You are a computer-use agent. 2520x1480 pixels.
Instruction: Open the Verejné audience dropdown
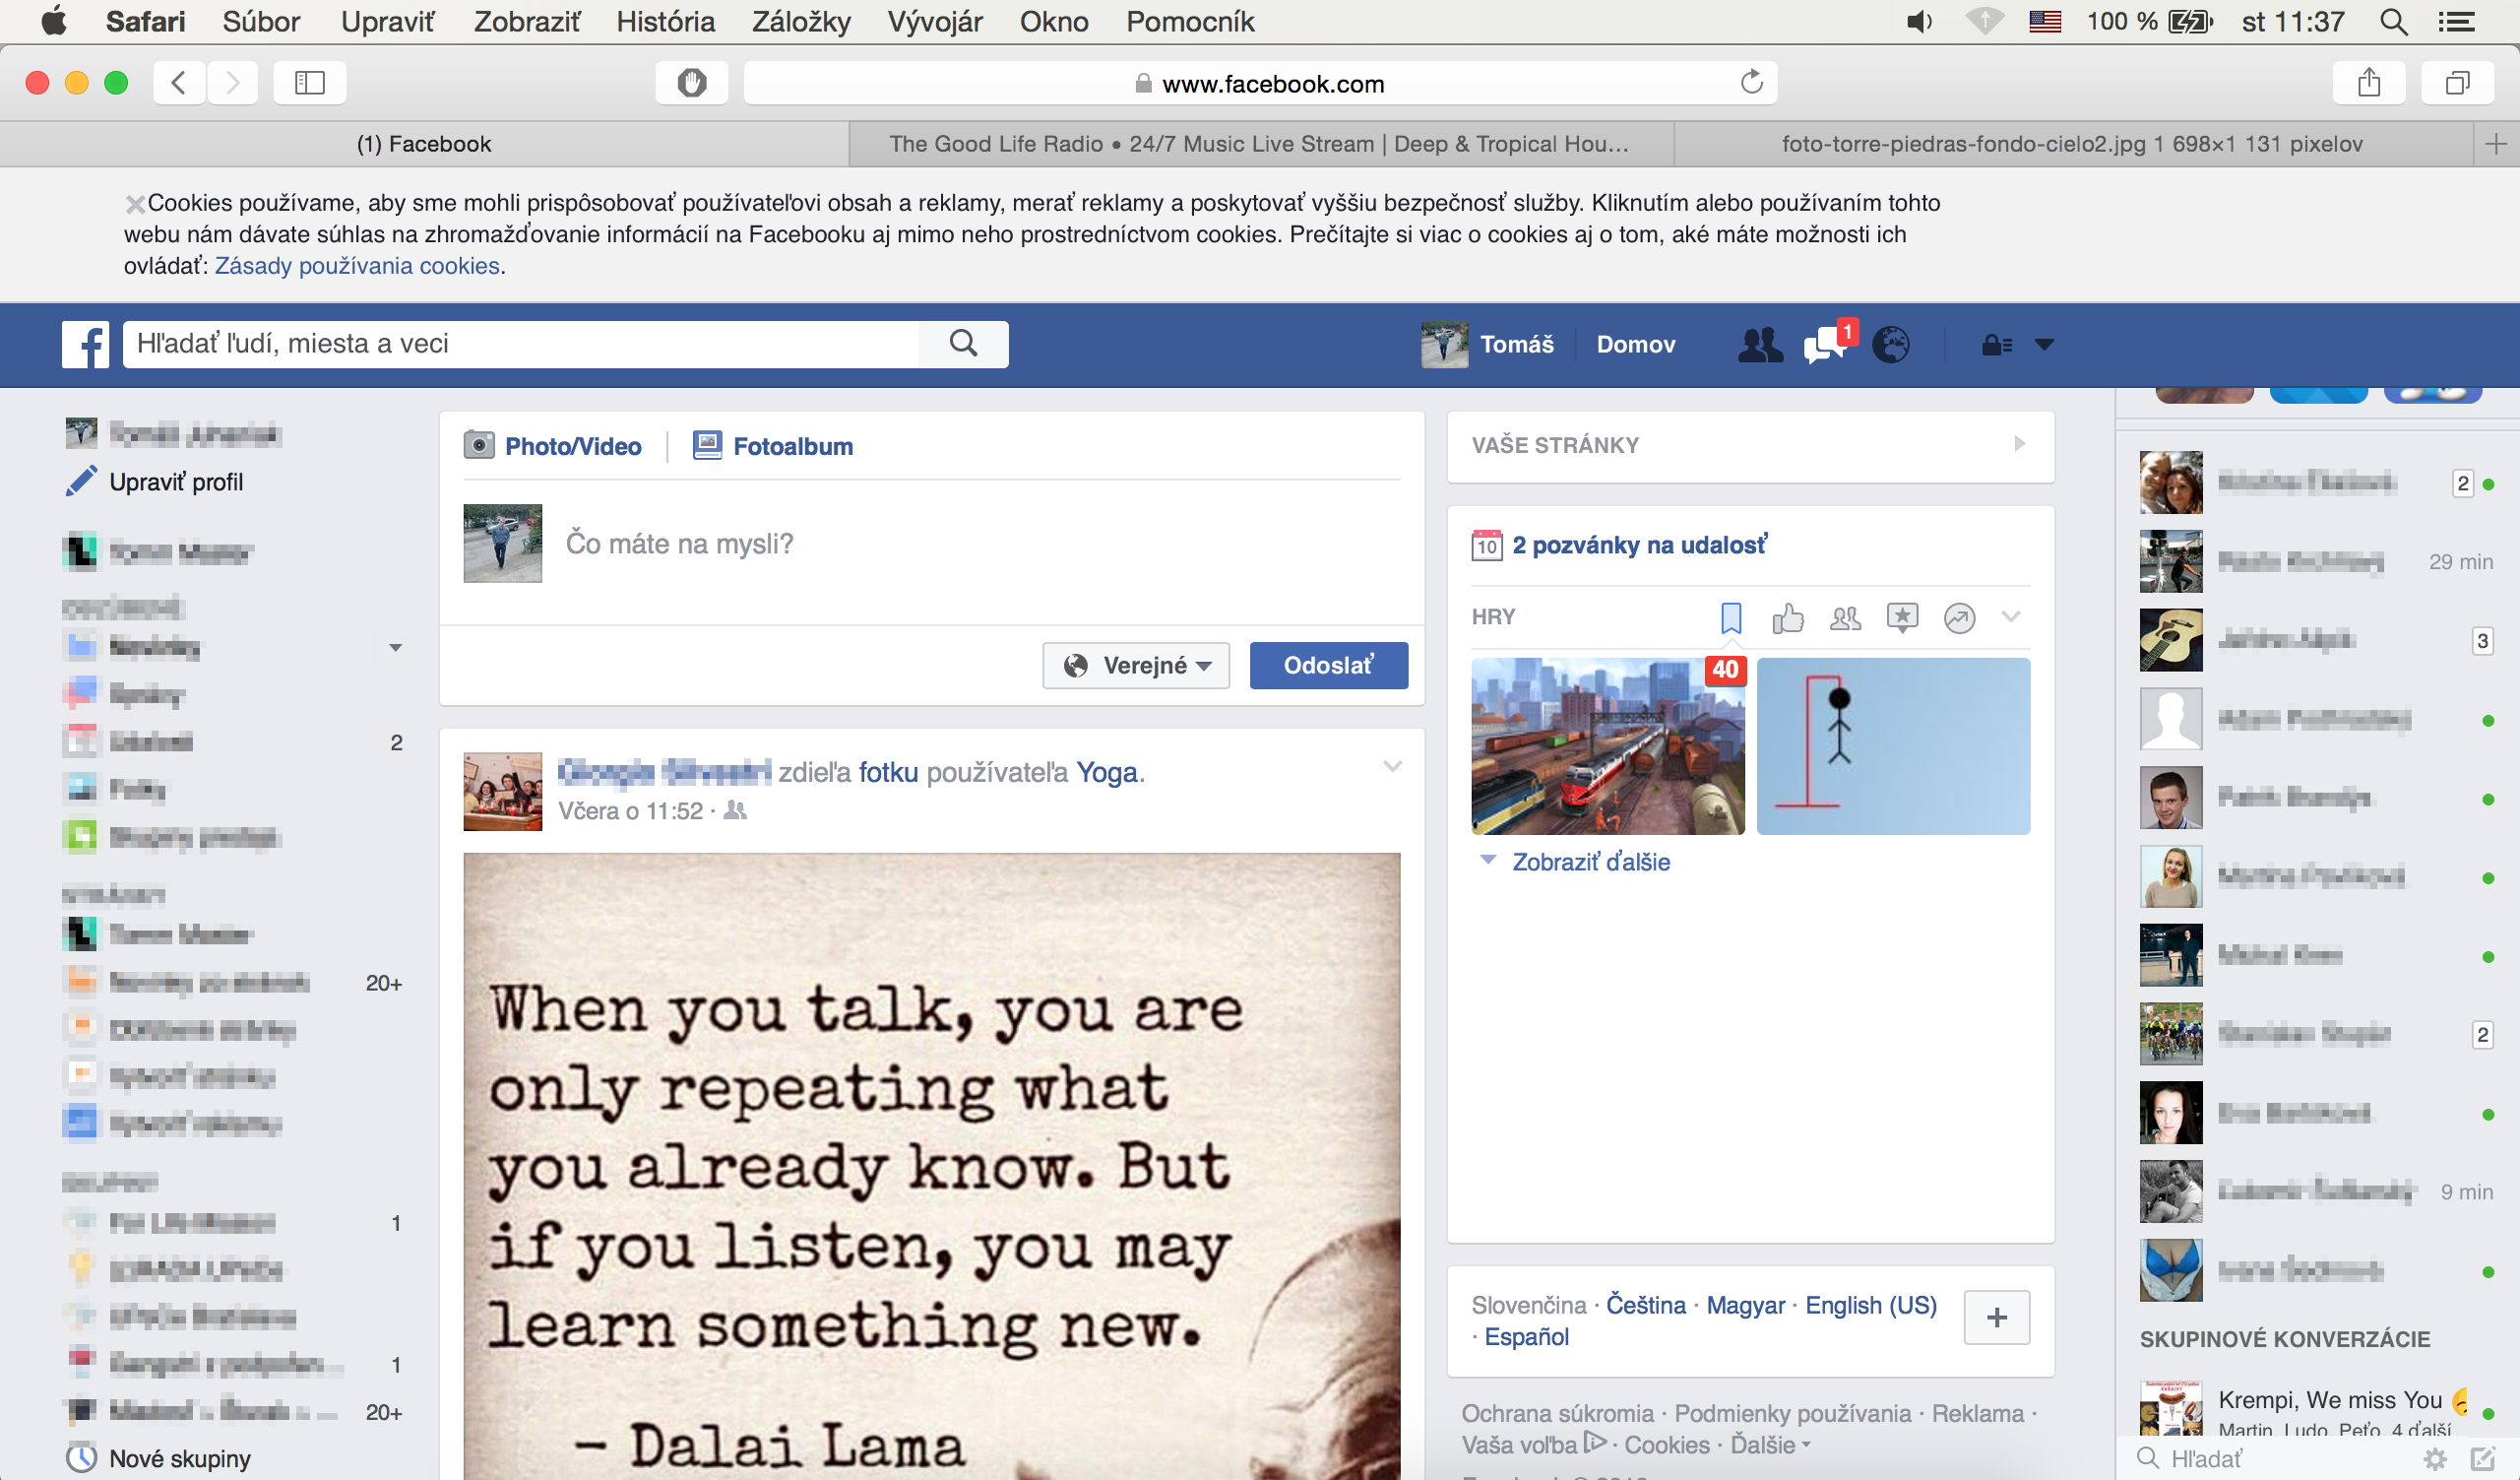pos(1136,666)
